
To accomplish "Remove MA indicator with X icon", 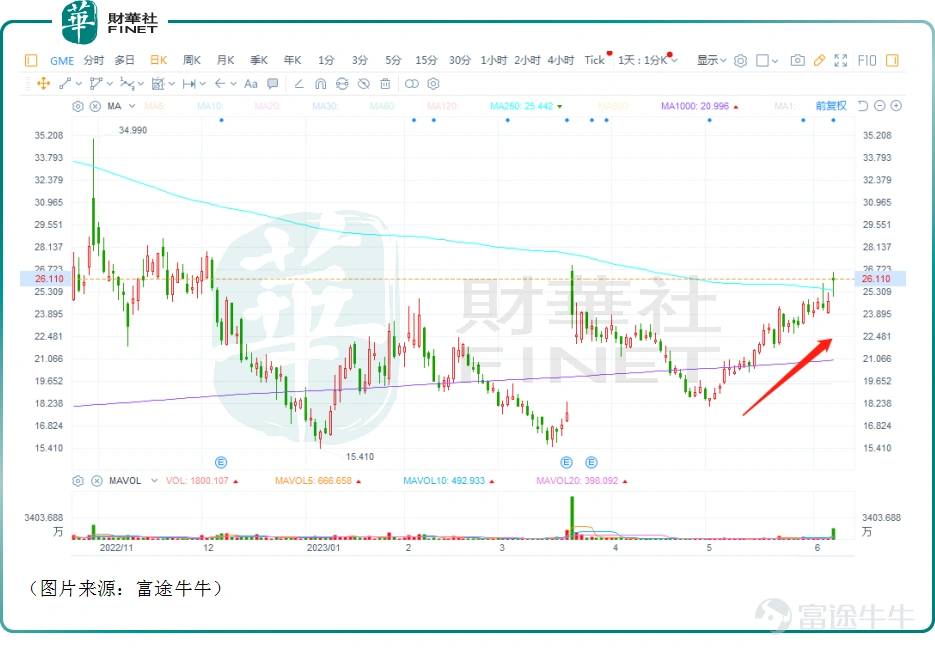I will (95, 106).
